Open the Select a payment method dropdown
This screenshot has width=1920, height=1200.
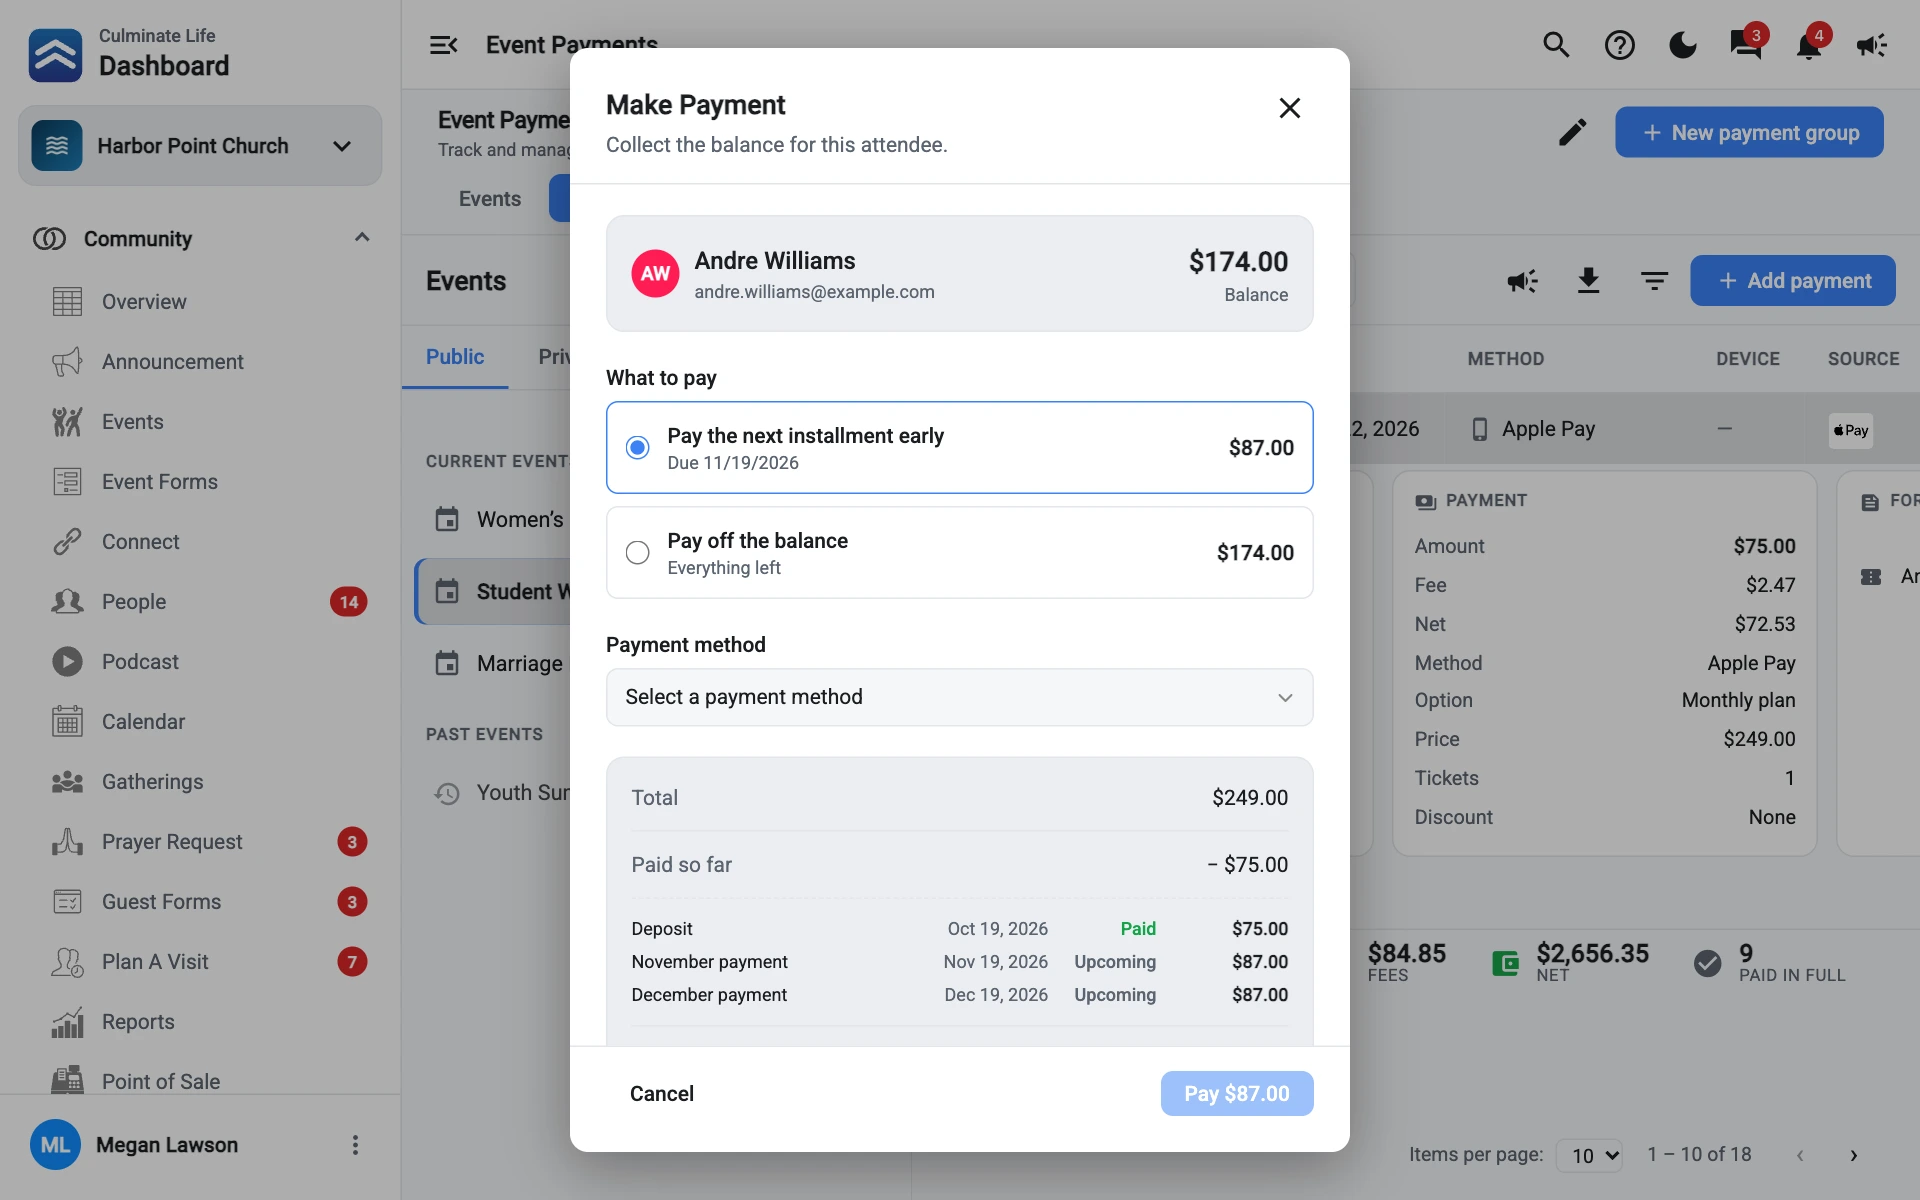[959, 697]
